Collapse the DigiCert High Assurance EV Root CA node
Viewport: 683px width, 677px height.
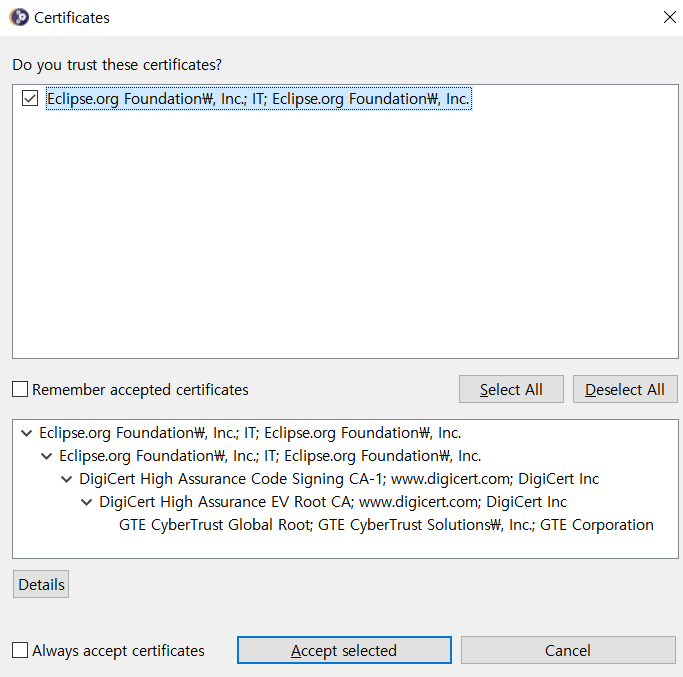[x=87, y=502]
